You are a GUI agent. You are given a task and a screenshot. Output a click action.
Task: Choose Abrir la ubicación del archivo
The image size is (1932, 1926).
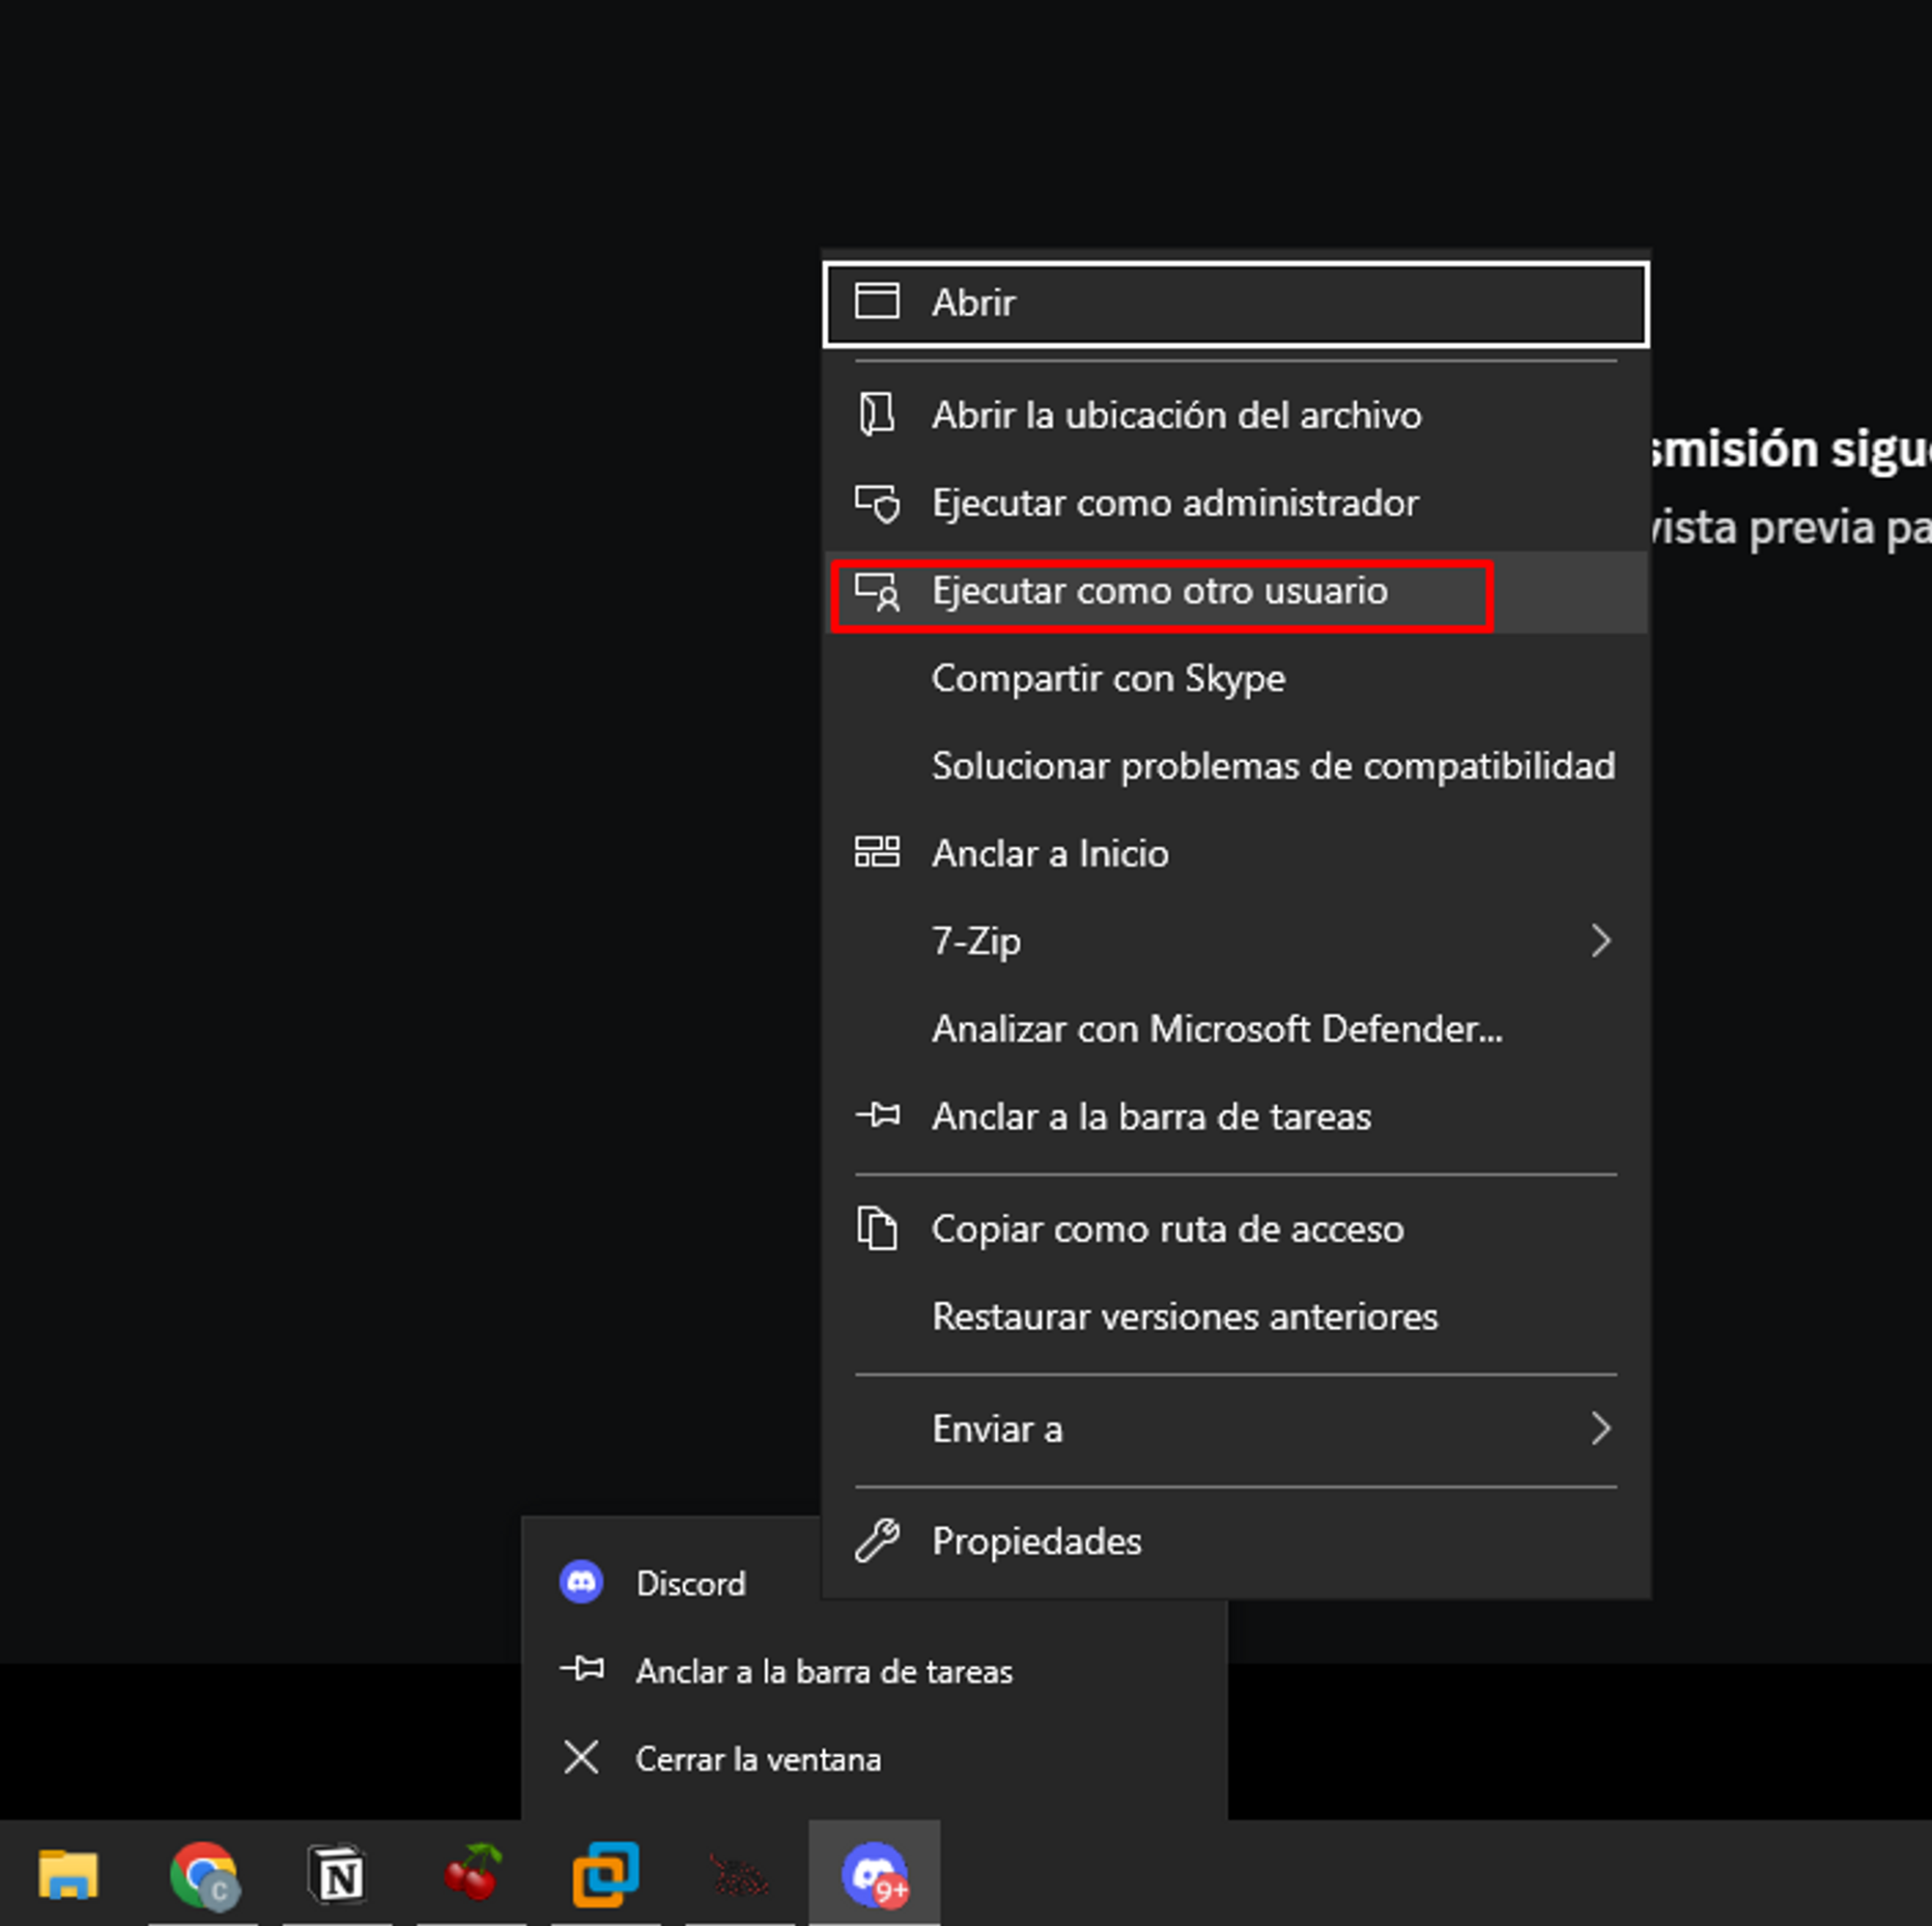[x=1176, y=415]
